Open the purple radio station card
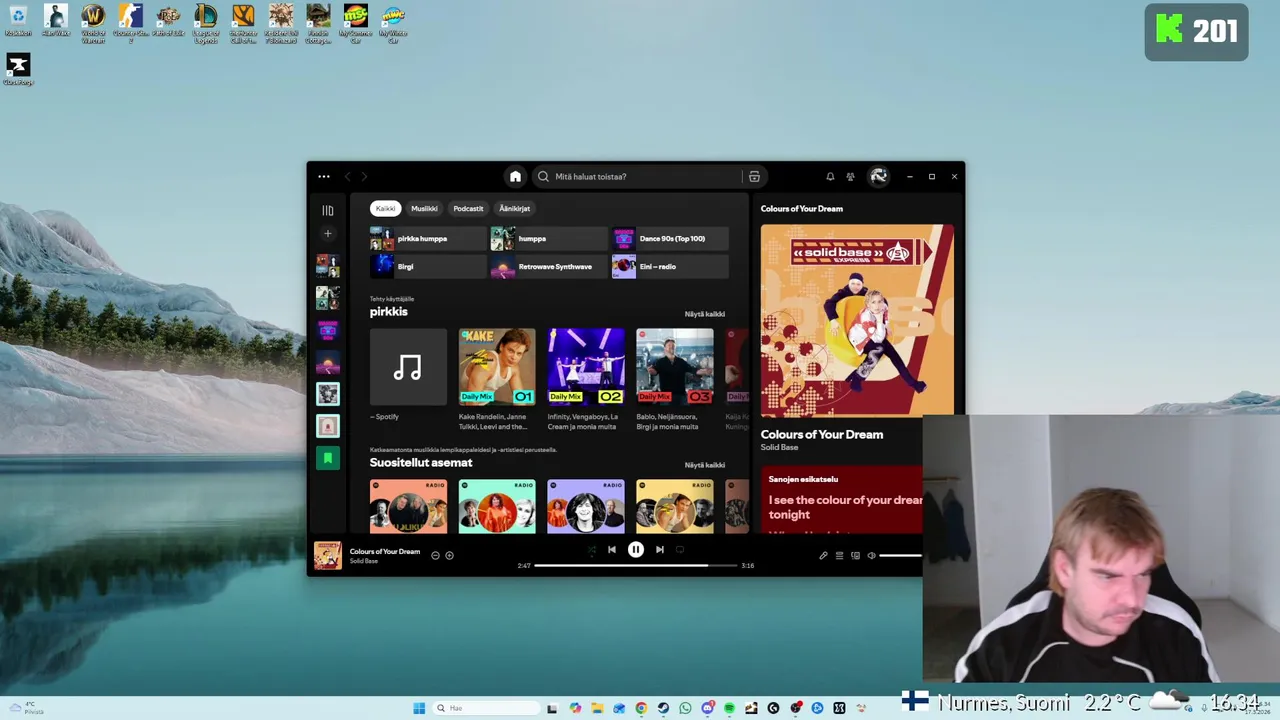Viewport: 1280px width, 720px height. click(x=586, y=506)
